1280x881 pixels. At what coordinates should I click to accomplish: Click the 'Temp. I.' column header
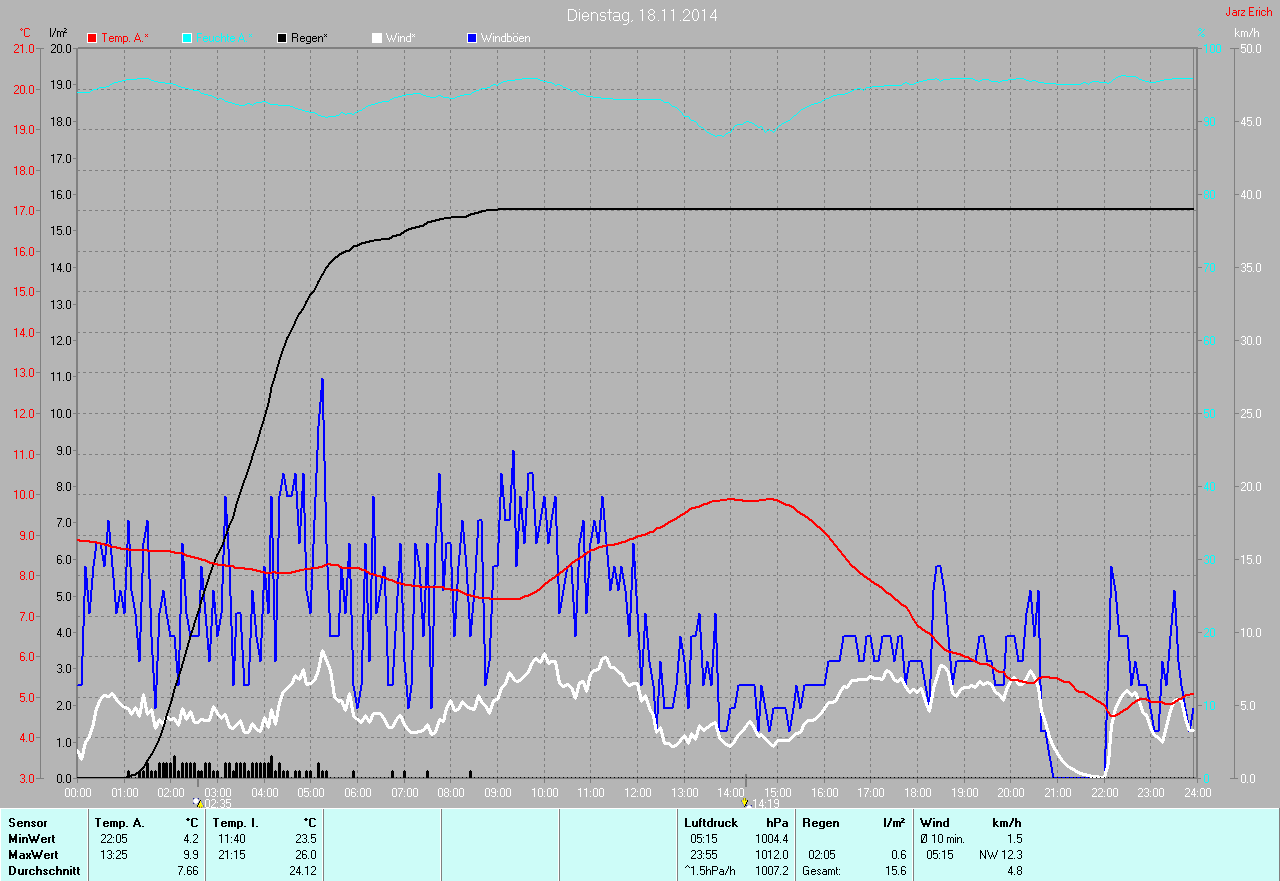click(236, 822)
